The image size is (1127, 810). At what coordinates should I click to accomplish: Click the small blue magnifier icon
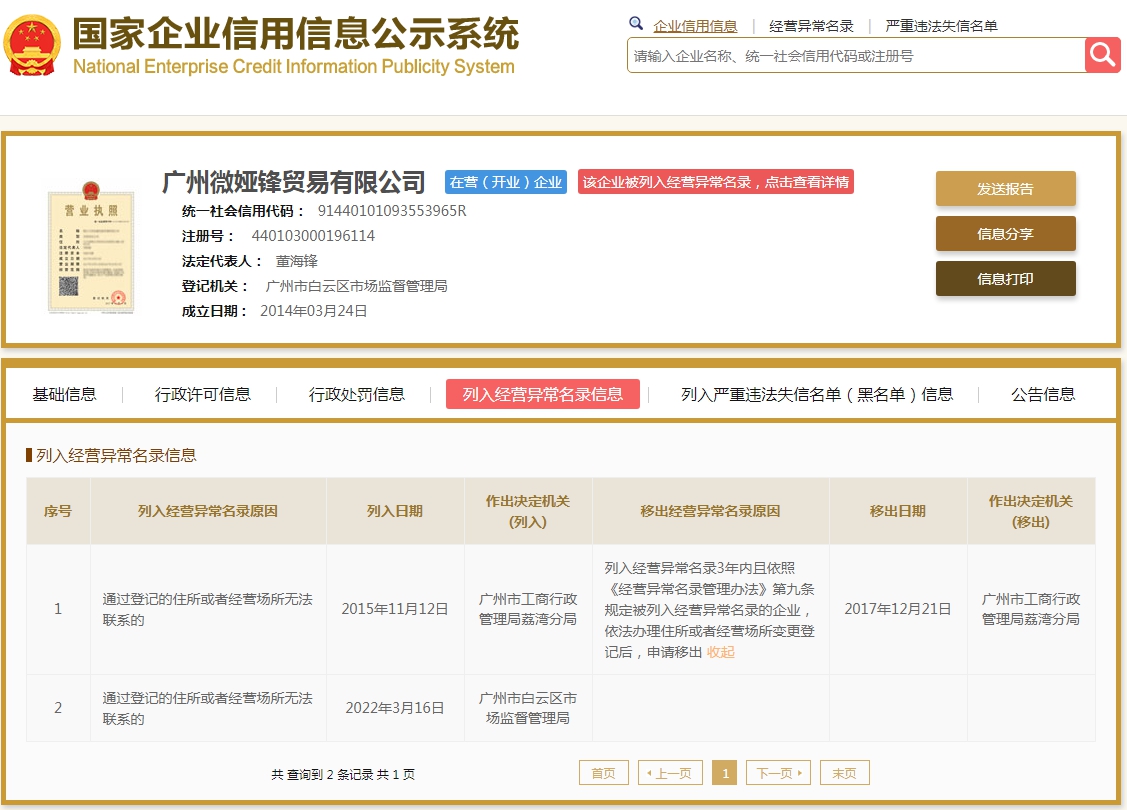635,23
